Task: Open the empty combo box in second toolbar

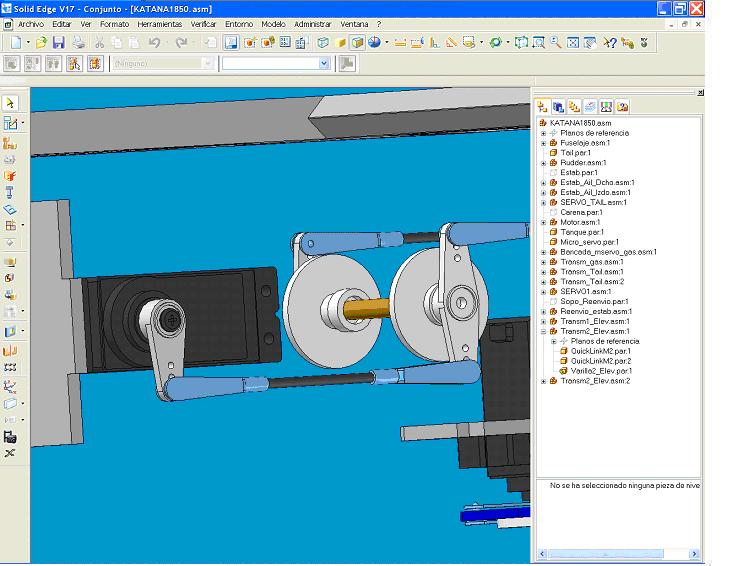Action: click(x=324, y=63)
